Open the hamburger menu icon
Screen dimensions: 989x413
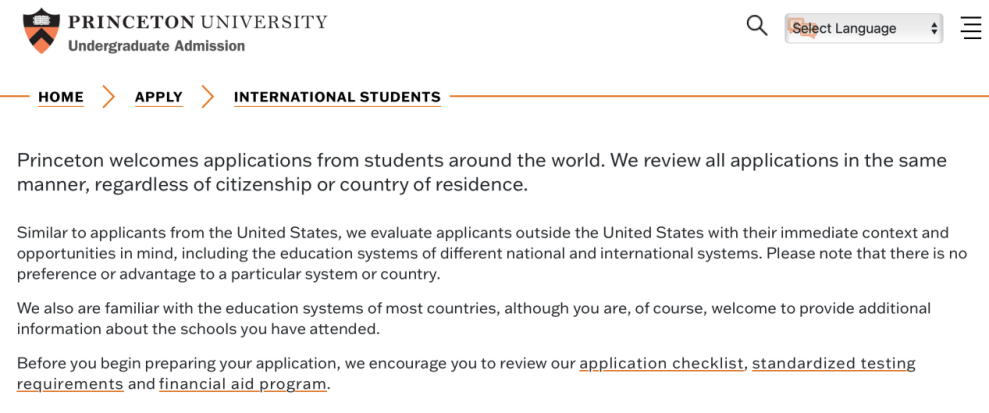pos(970,28)
